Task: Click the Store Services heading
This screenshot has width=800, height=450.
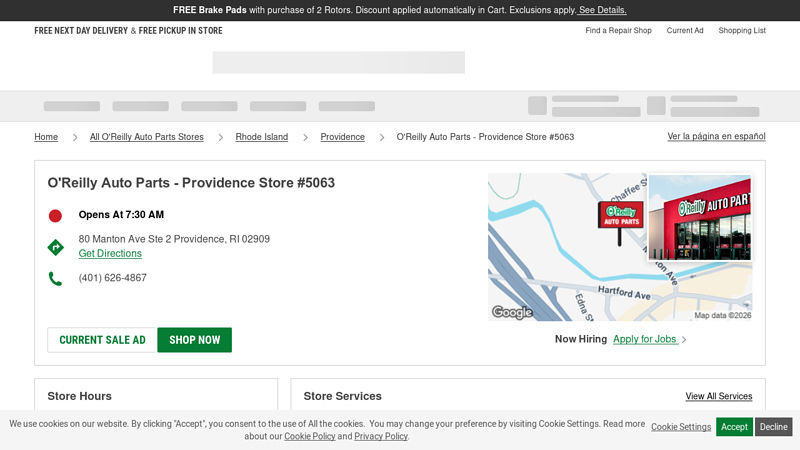Action: (342, 396)
